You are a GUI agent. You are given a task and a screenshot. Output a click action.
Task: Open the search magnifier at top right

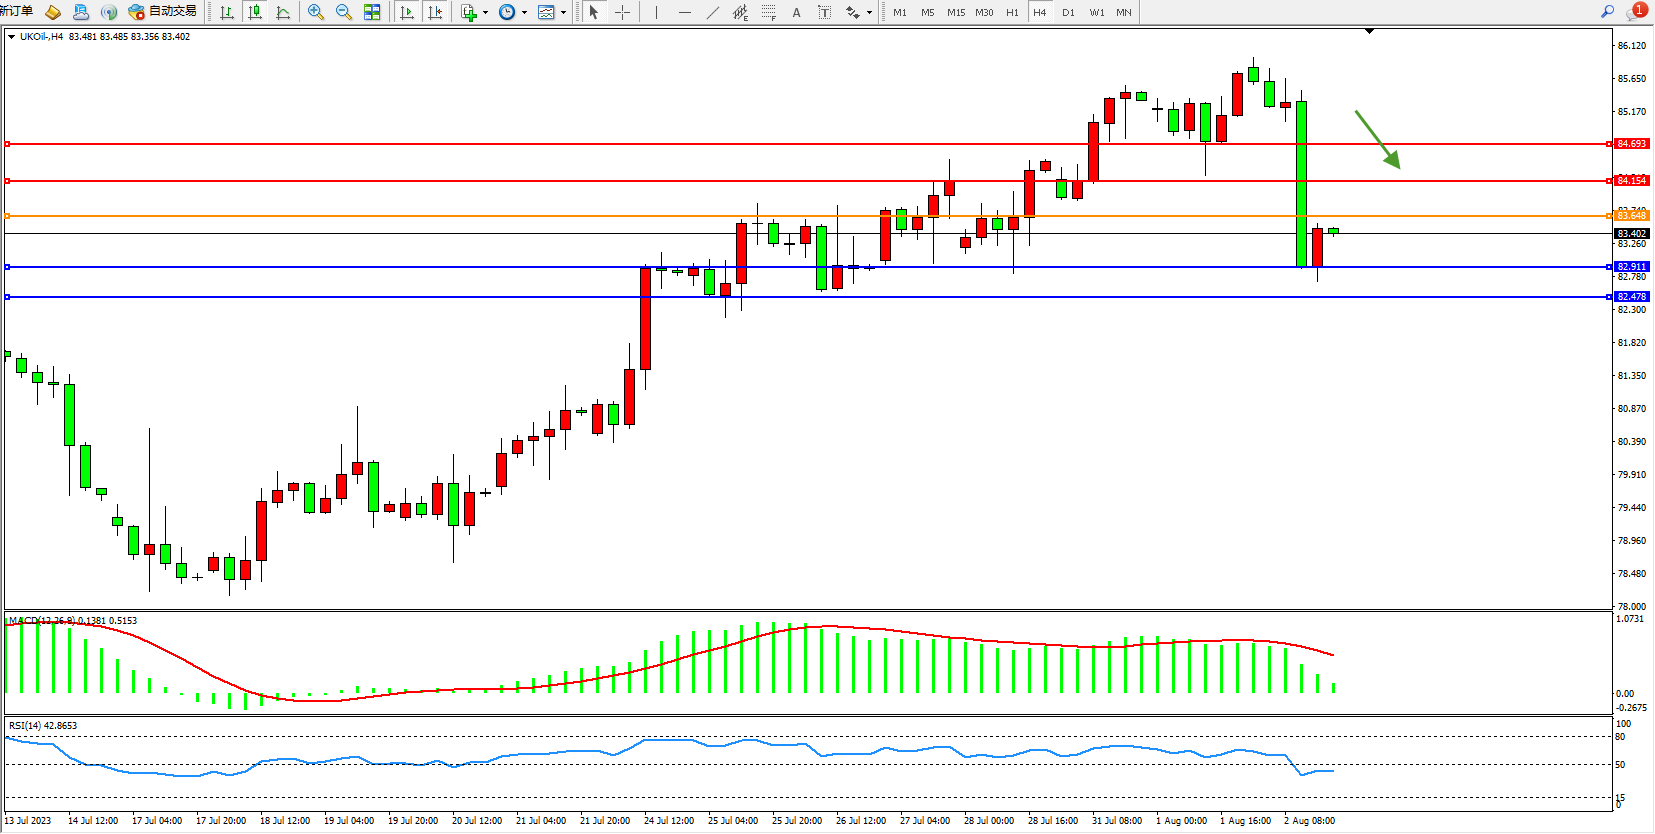pos(1607,12)
